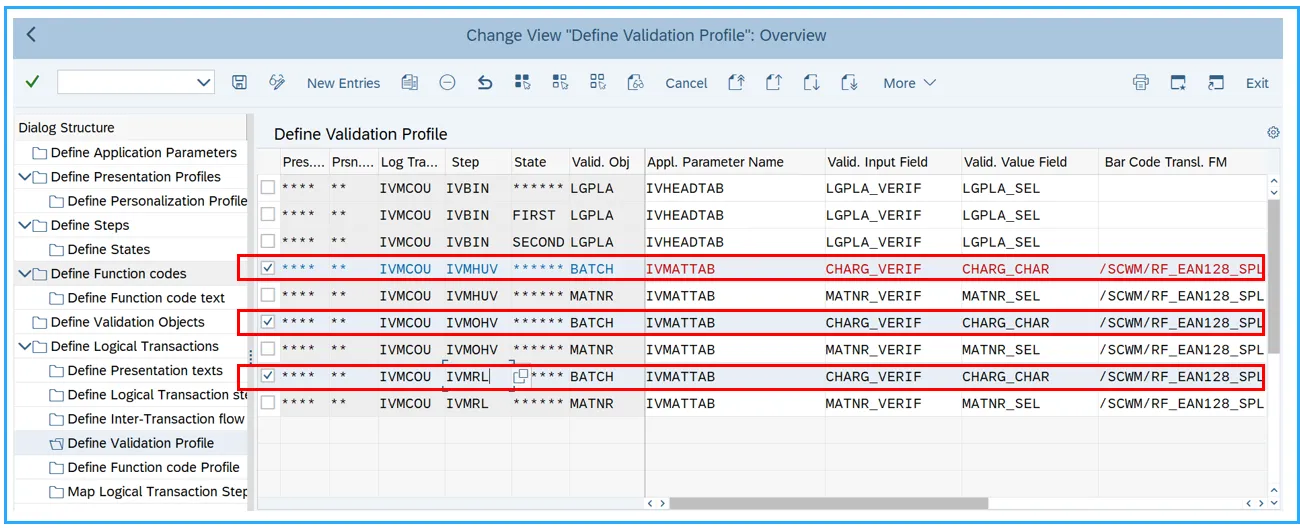Collapse the Define Logical Transactions node
This screenshot has width=1300, height=528.
25,347
